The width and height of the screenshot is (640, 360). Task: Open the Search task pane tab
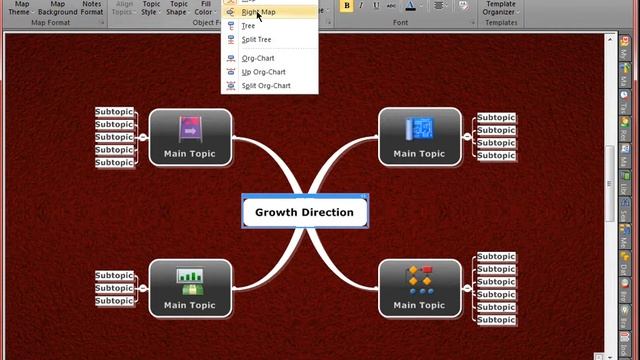coord(624,210)
